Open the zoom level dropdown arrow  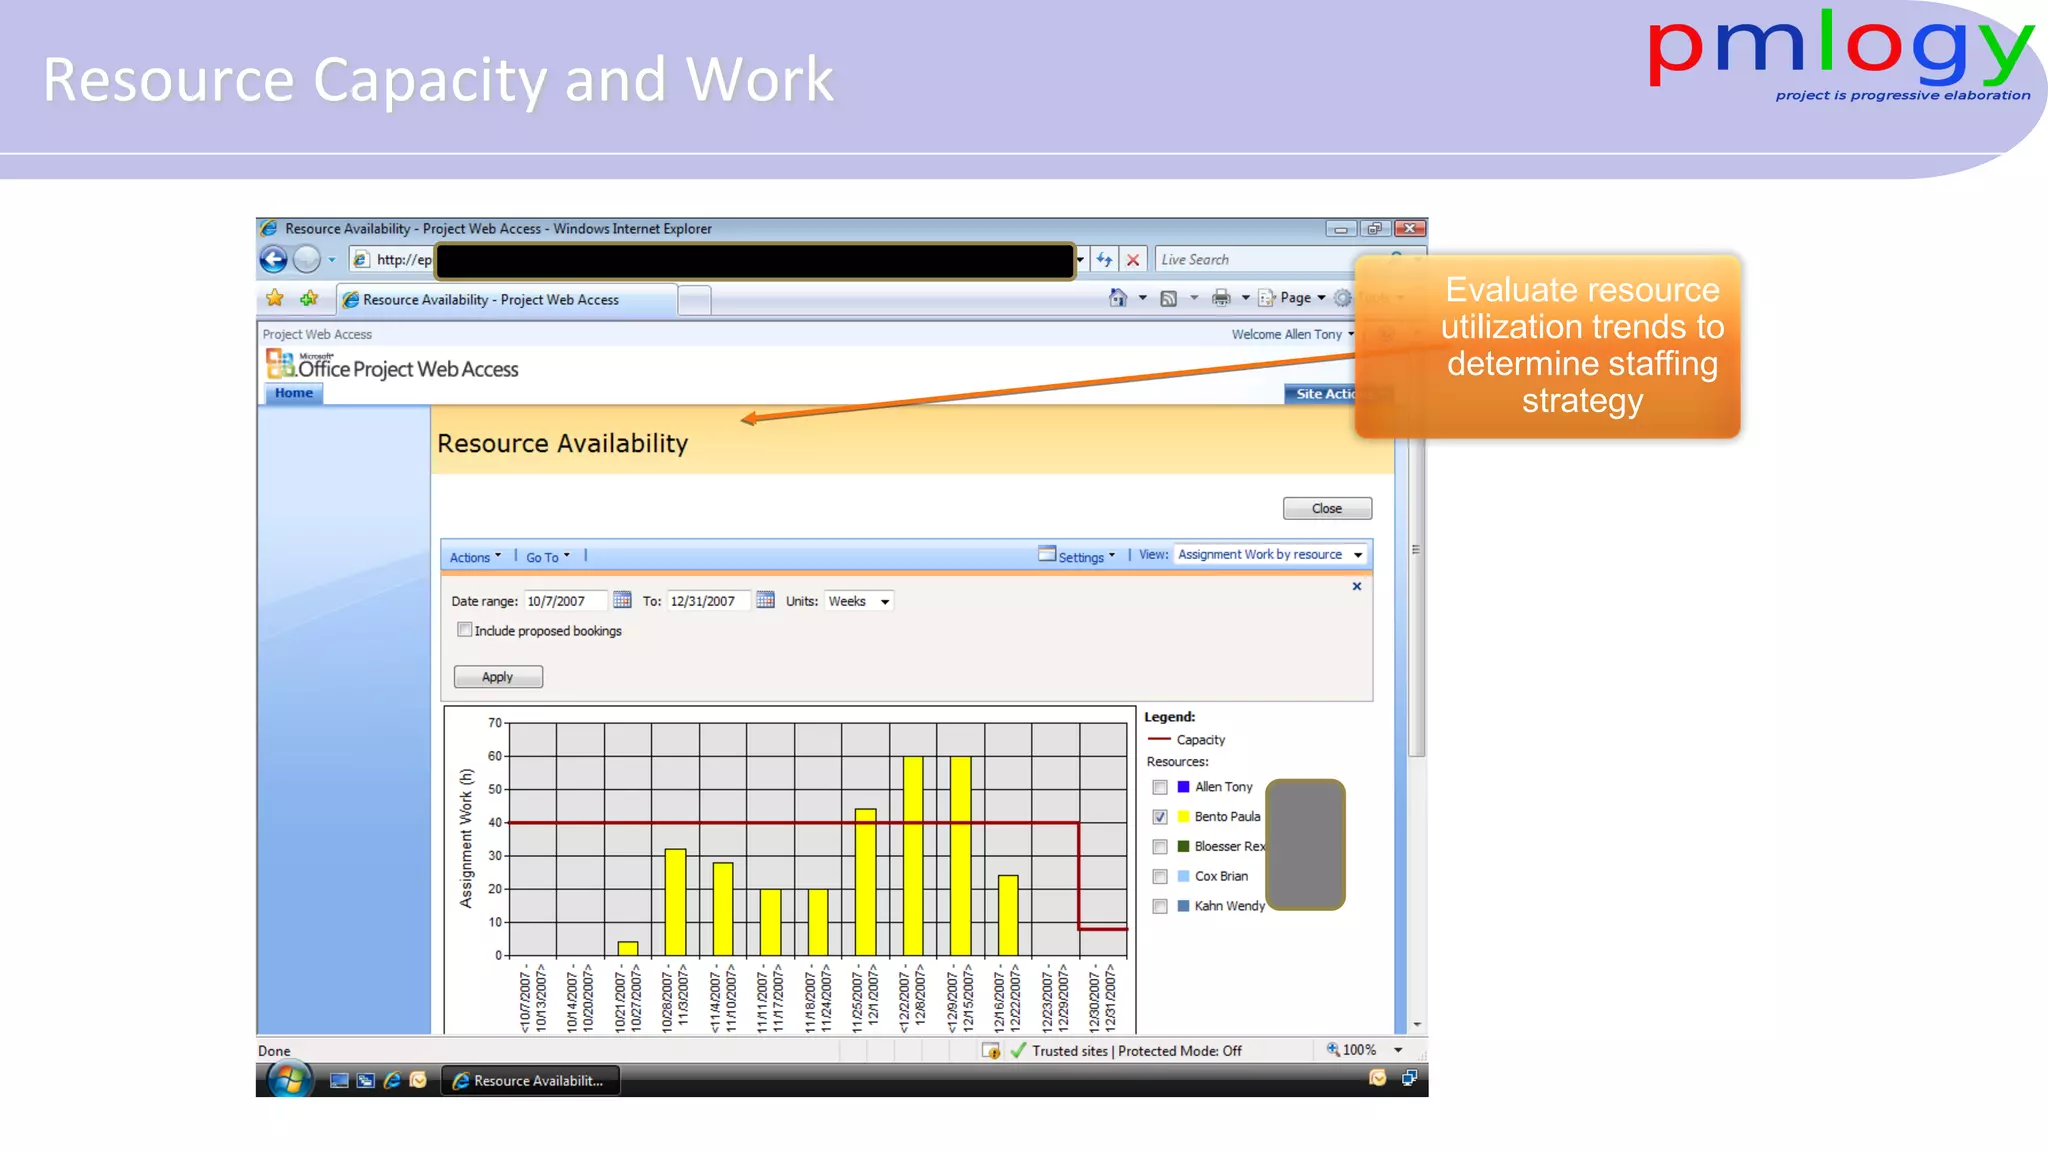(1398, 1050)
